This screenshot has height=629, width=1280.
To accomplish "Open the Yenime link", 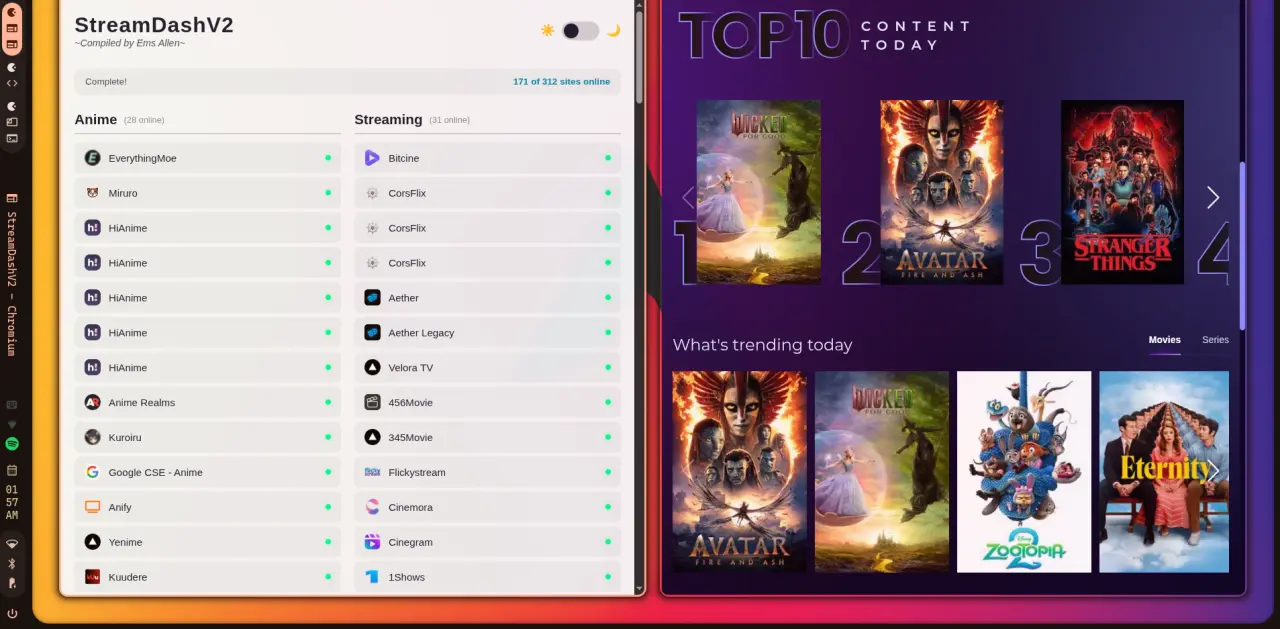I will click(x=208, y=542).
